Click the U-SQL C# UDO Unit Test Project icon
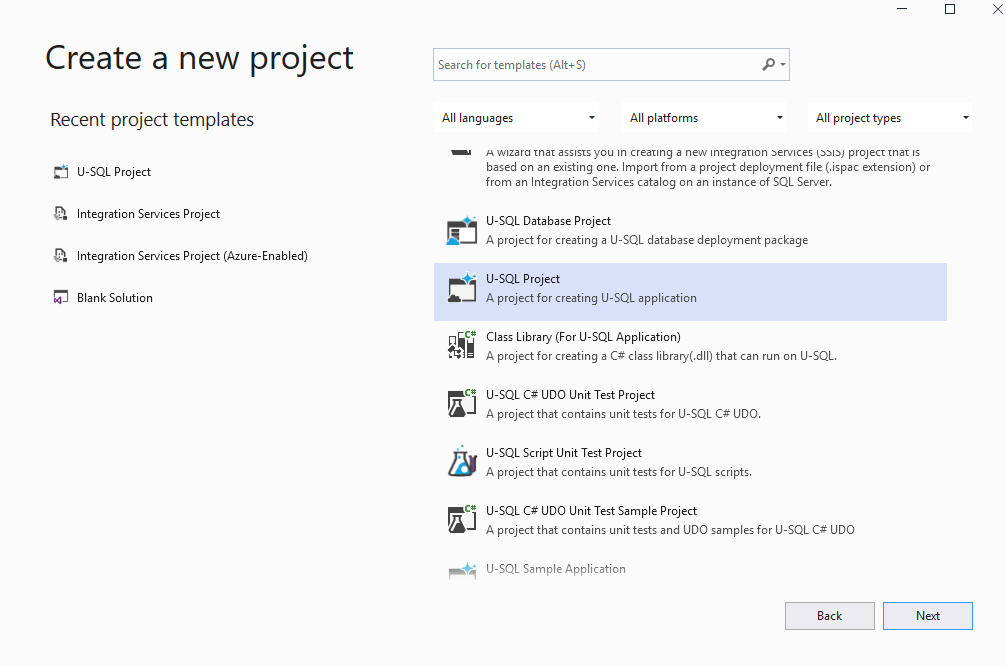Screen dimensions: 1006x666 click(462, 404)
